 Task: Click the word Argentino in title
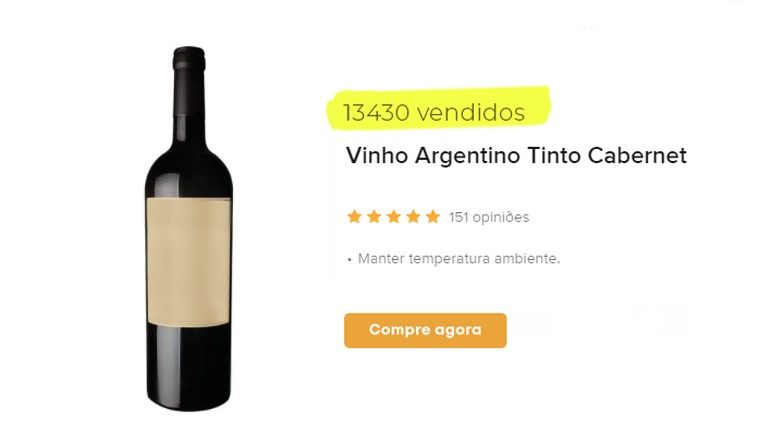(x=468, y=157)
